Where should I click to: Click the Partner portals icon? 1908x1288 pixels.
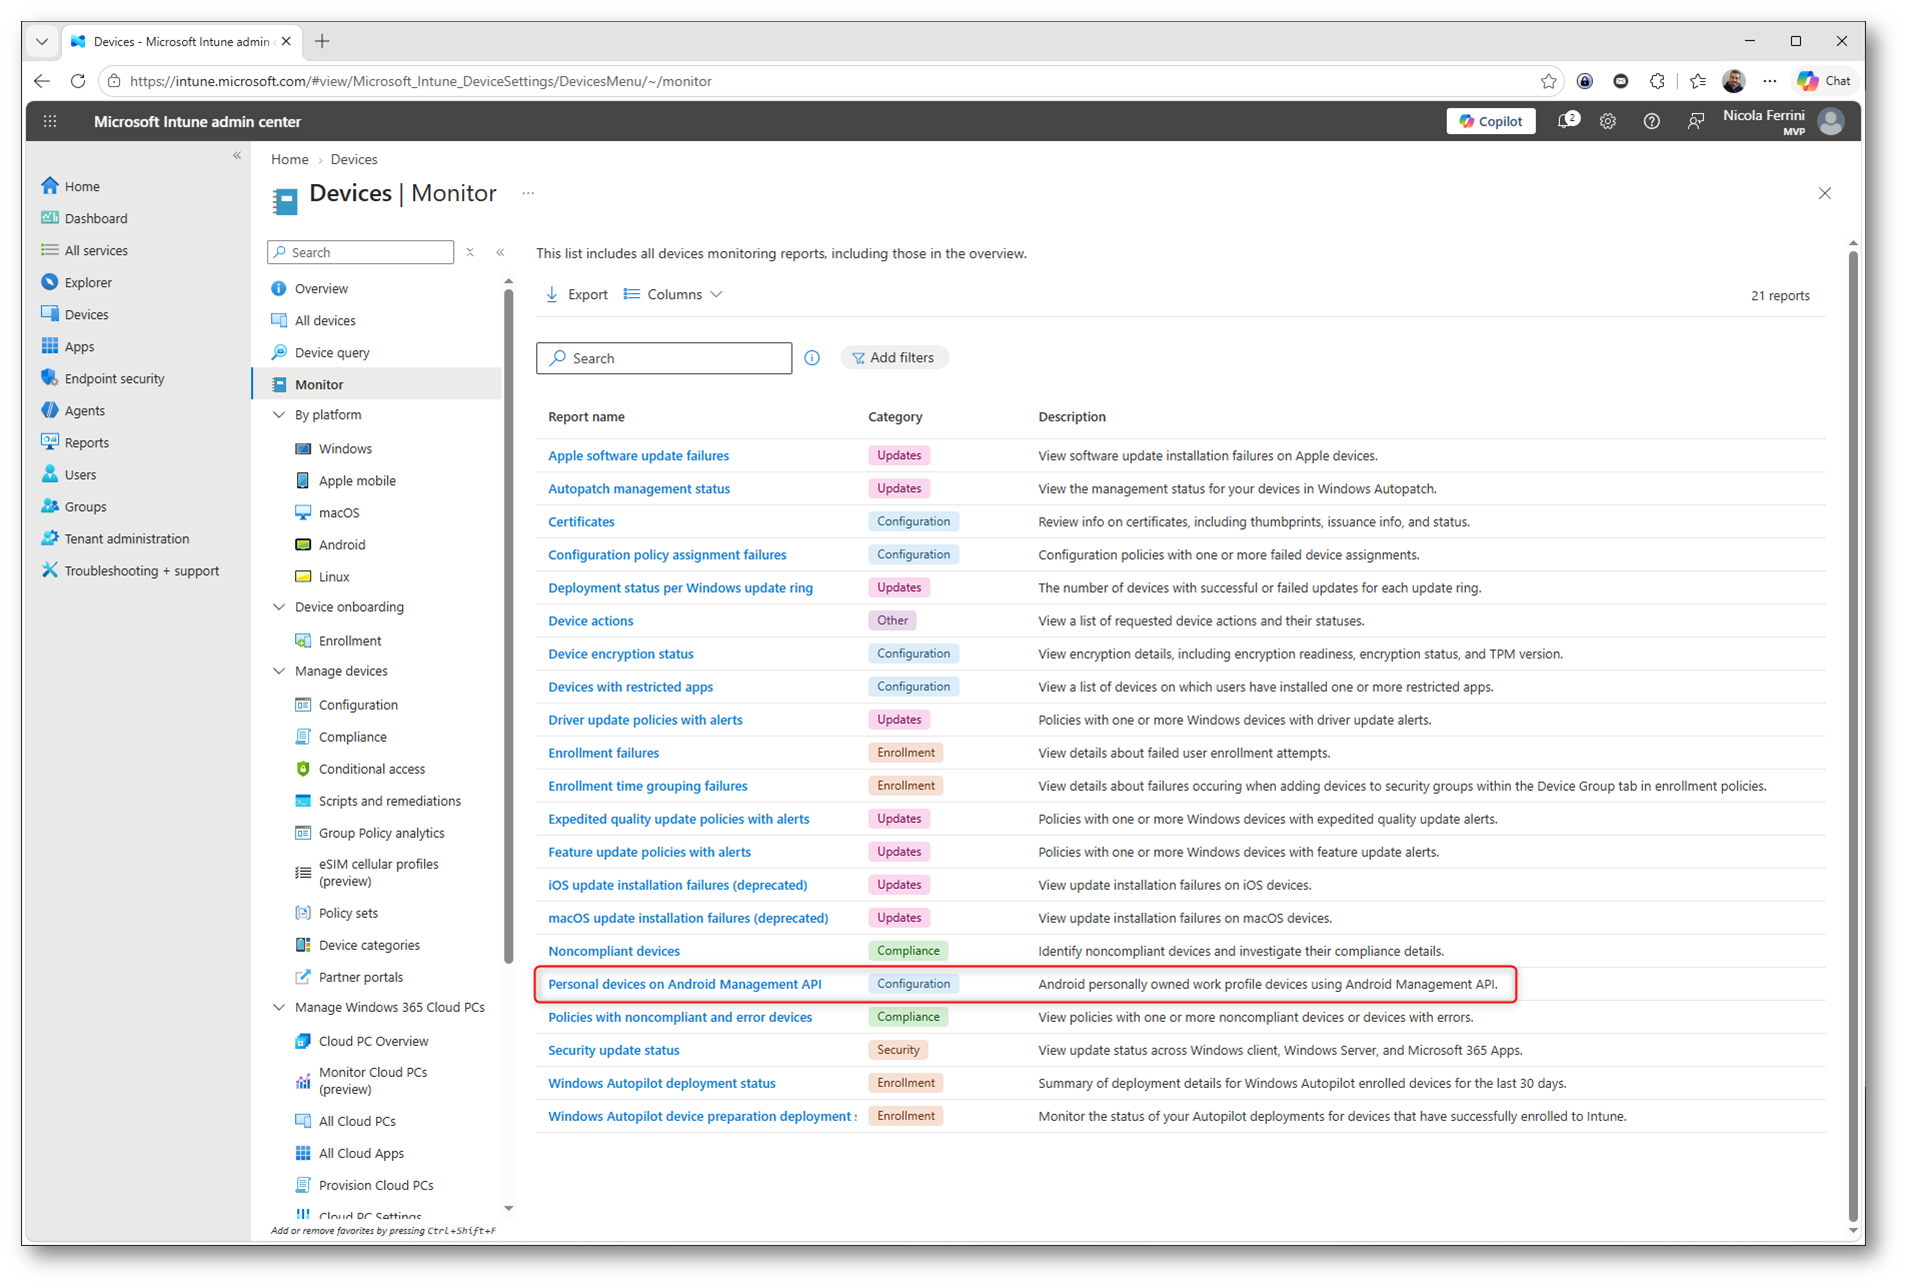(303, 977)
